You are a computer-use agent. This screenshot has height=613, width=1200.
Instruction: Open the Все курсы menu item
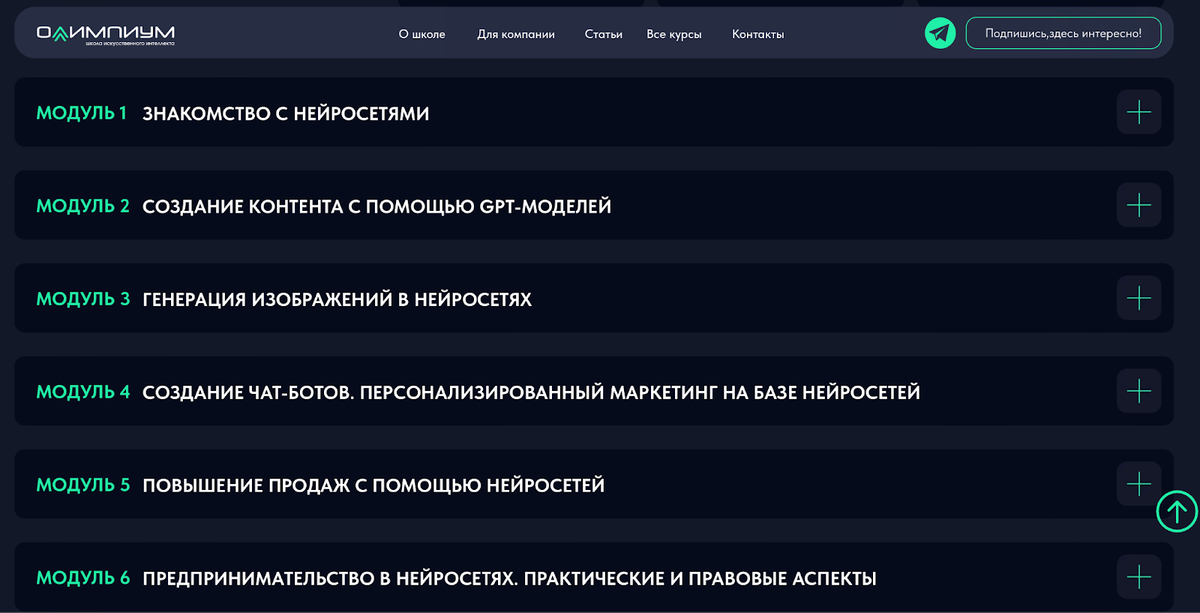(x=674, y=34)
